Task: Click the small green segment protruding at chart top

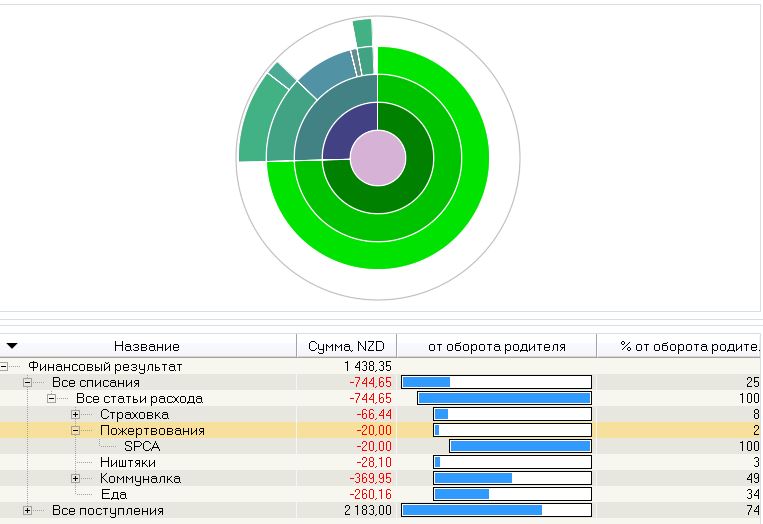Action: 362,32
